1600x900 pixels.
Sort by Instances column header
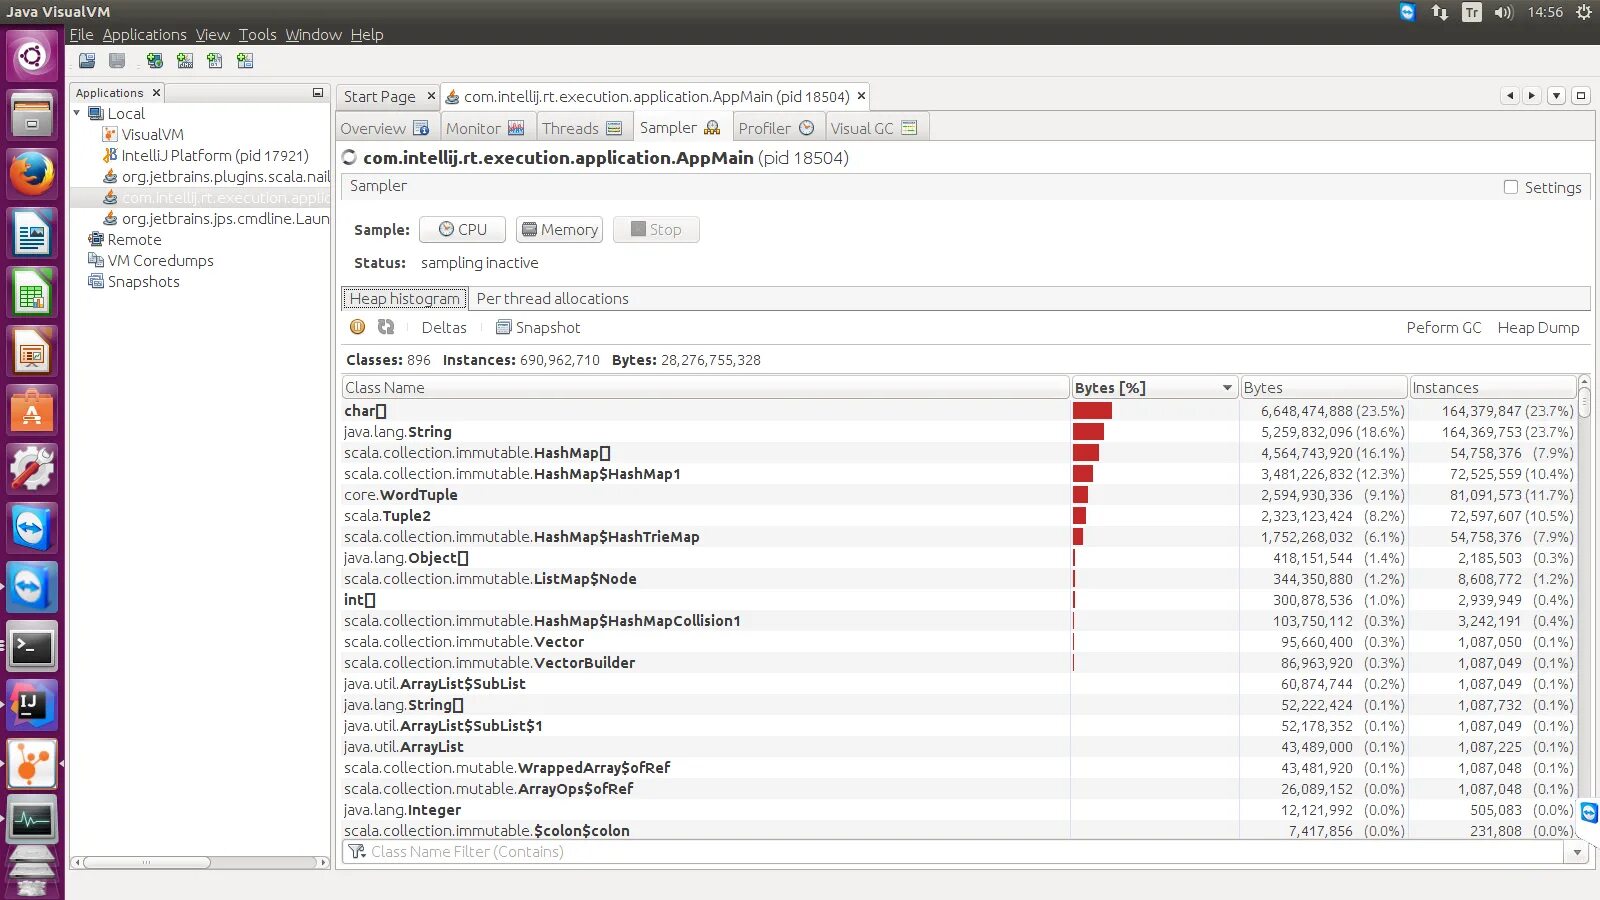1492,388
